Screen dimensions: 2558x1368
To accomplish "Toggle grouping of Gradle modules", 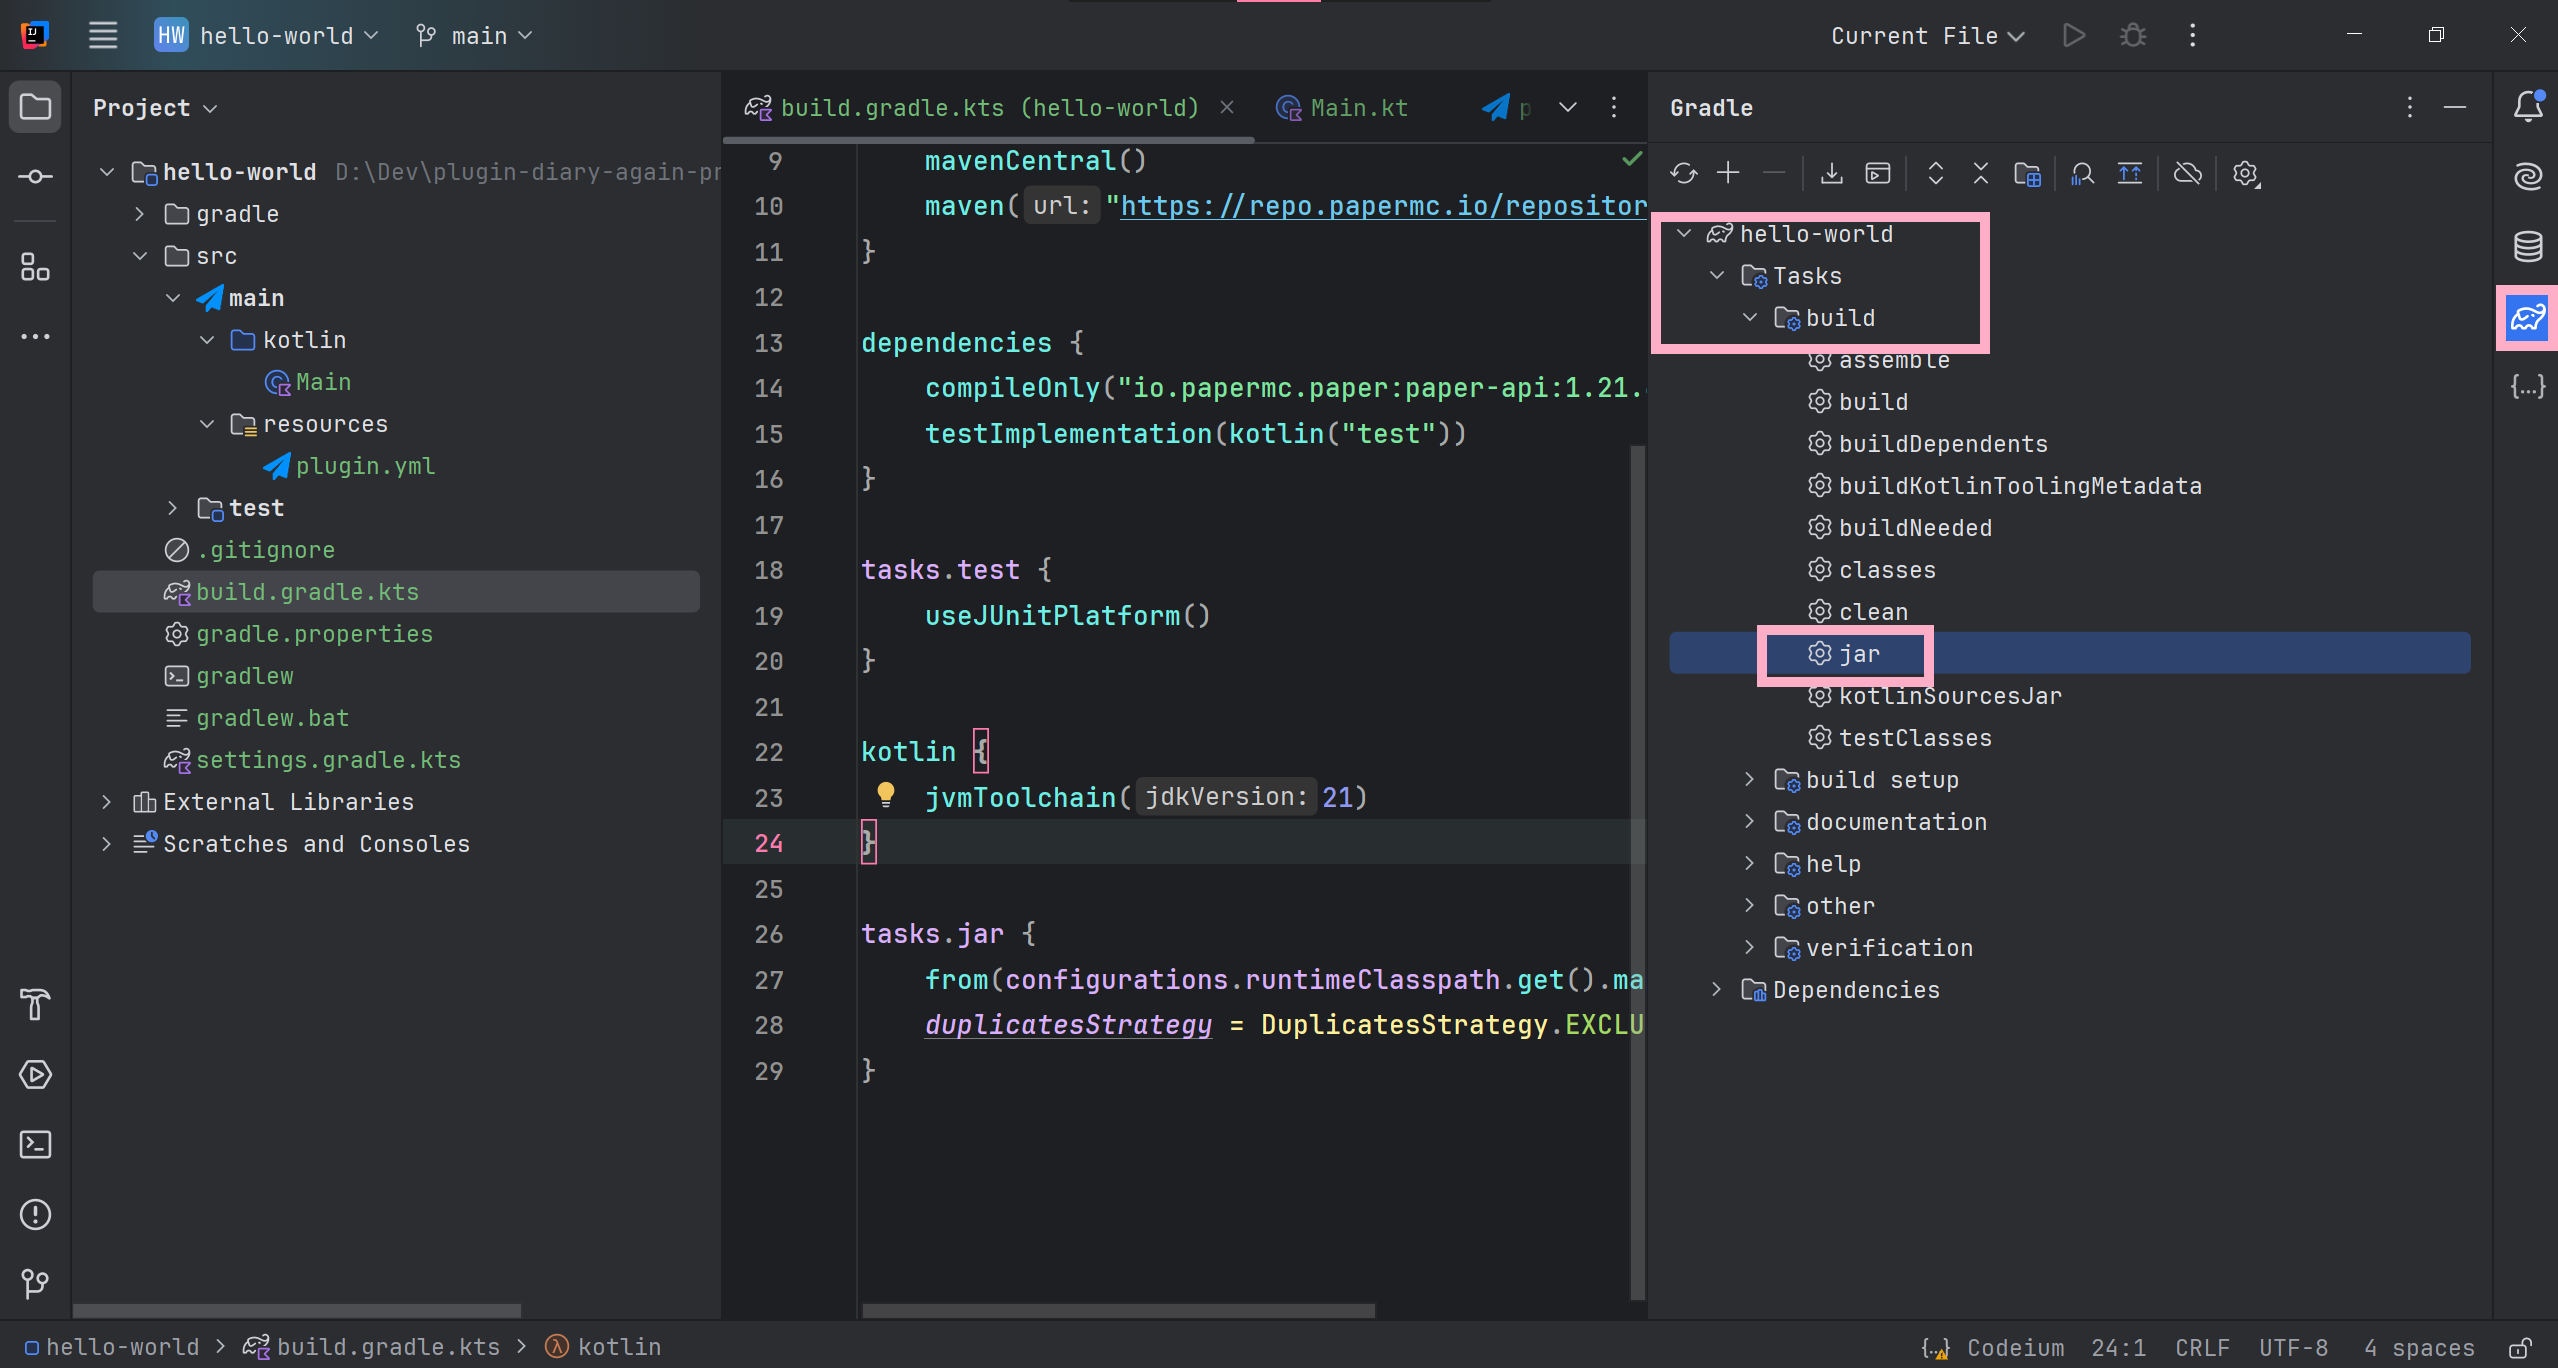I will [x=2028, y=173].
